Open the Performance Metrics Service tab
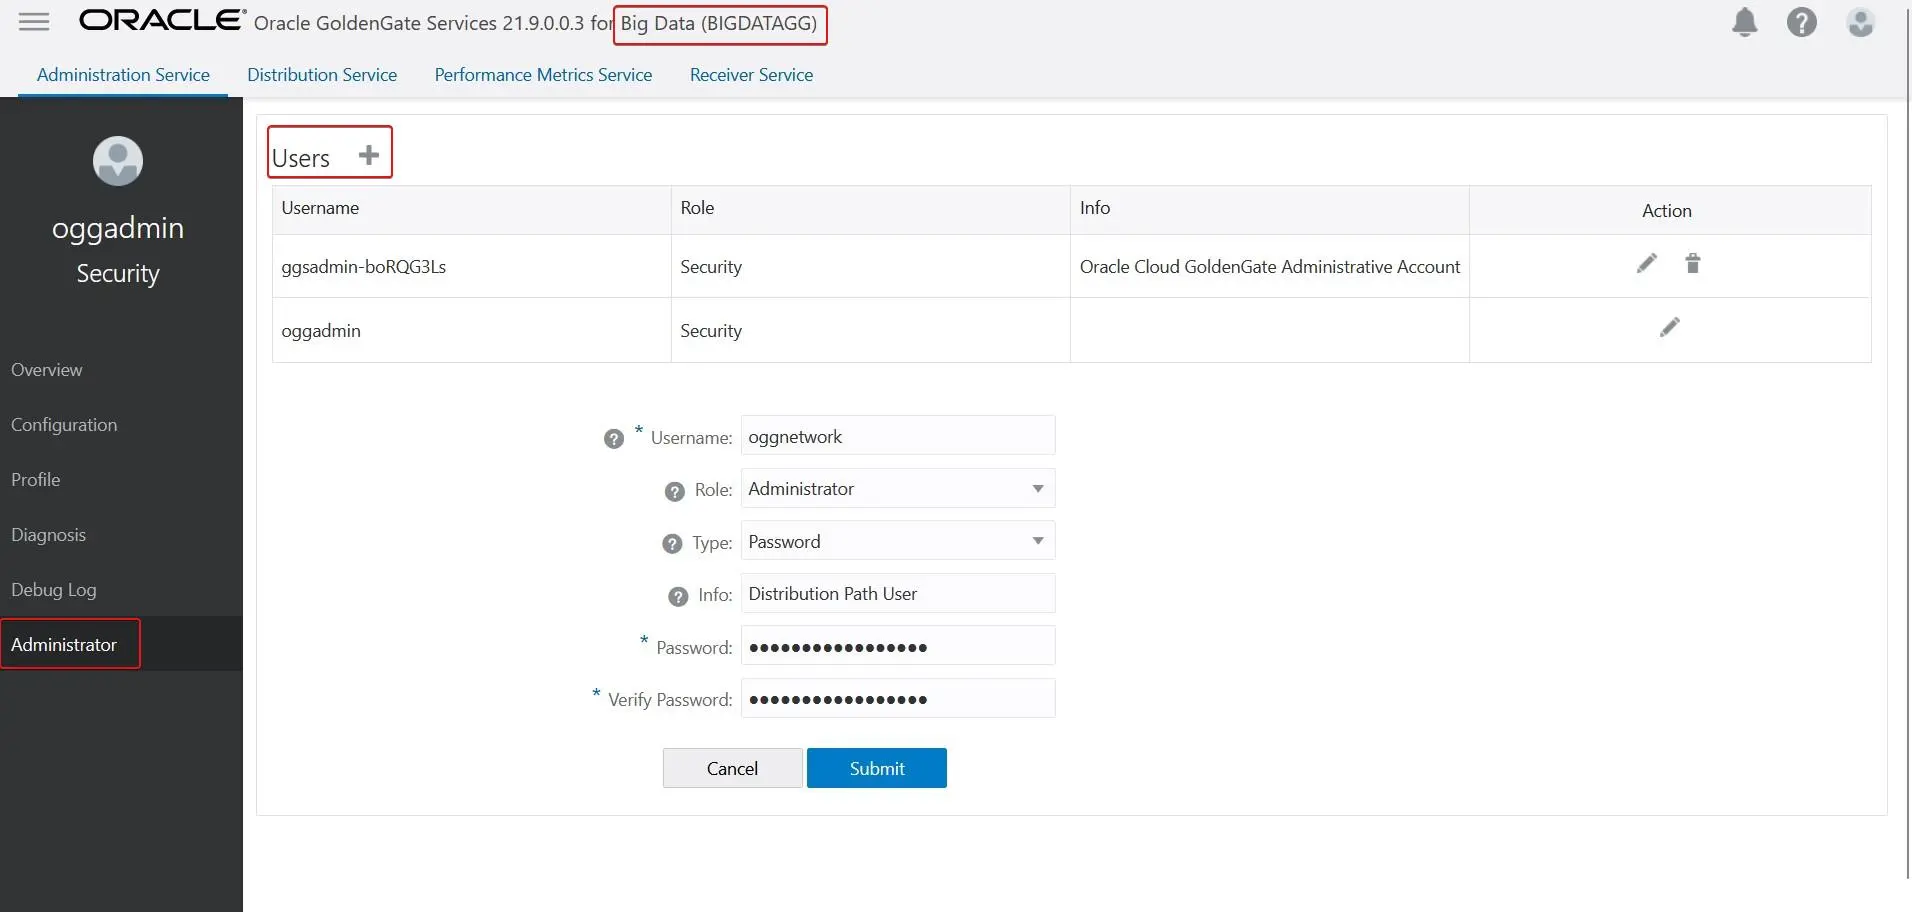 point(543,75)
